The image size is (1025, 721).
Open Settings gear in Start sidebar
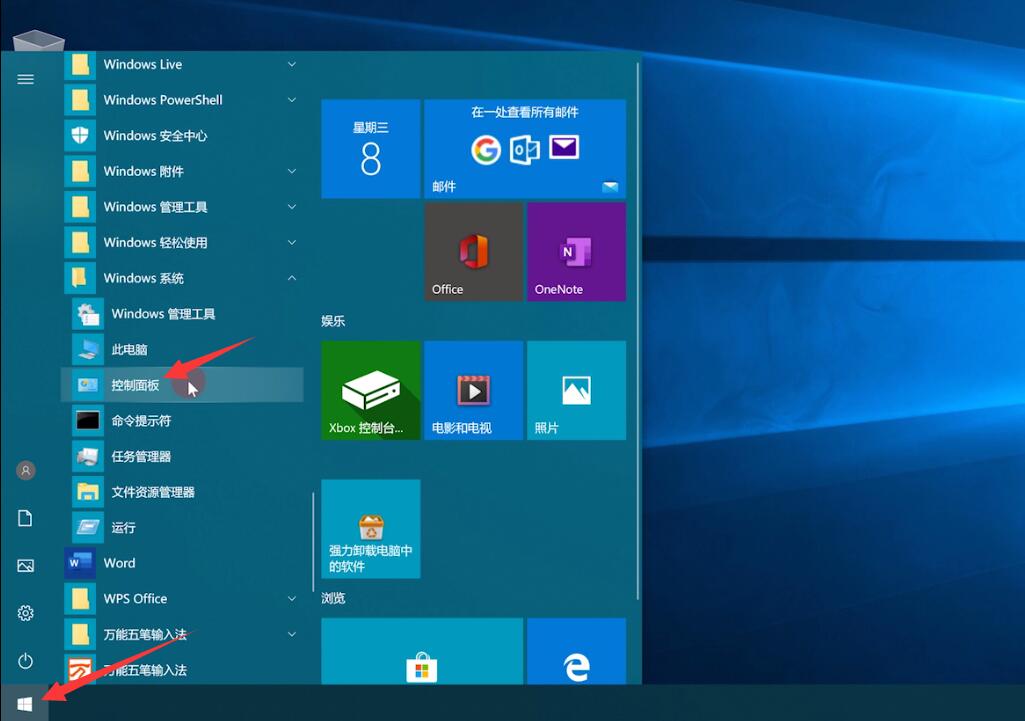pyautogui.click(x=25, y=613)
